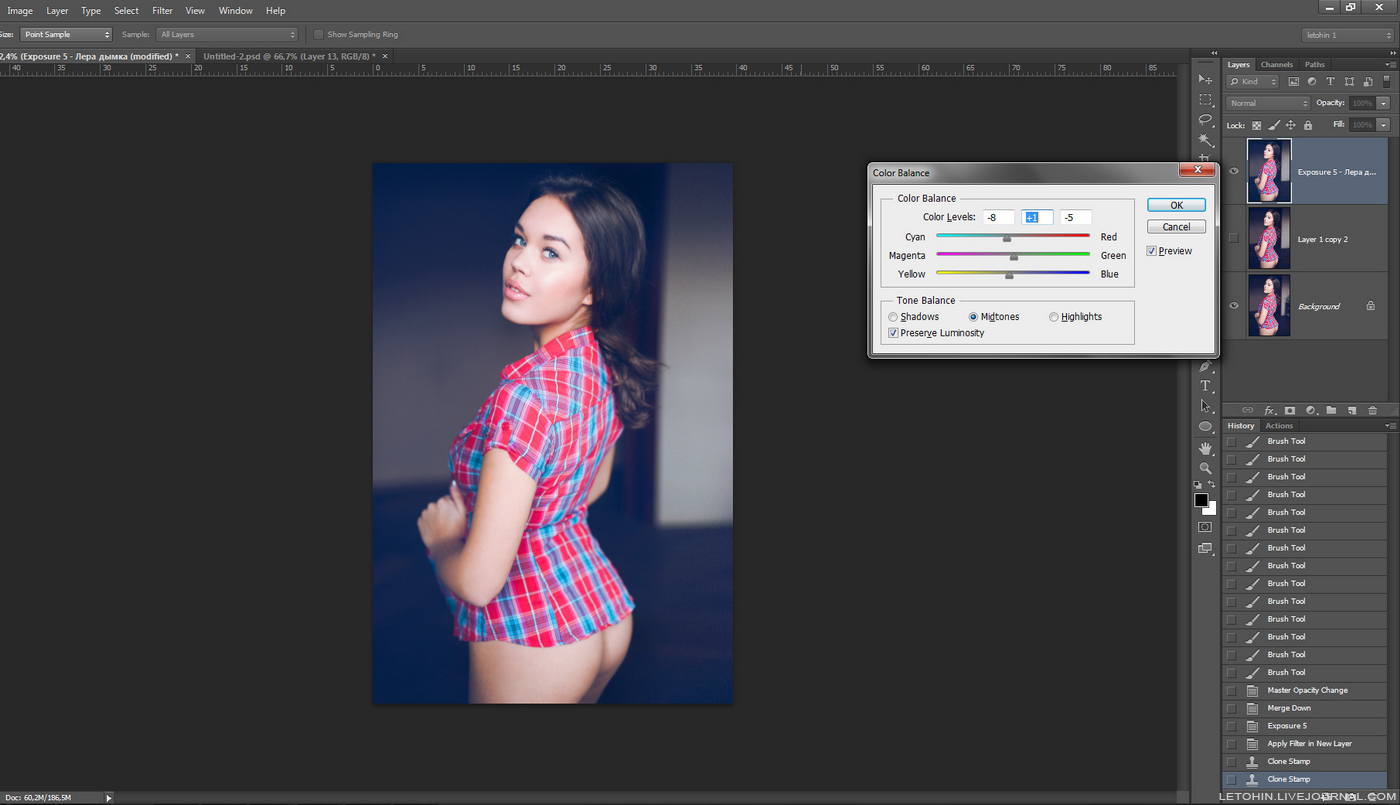Viewport: 1400px width, 805px height.
Task: Select the Shadows tone radio button
Action: [893, 317]
